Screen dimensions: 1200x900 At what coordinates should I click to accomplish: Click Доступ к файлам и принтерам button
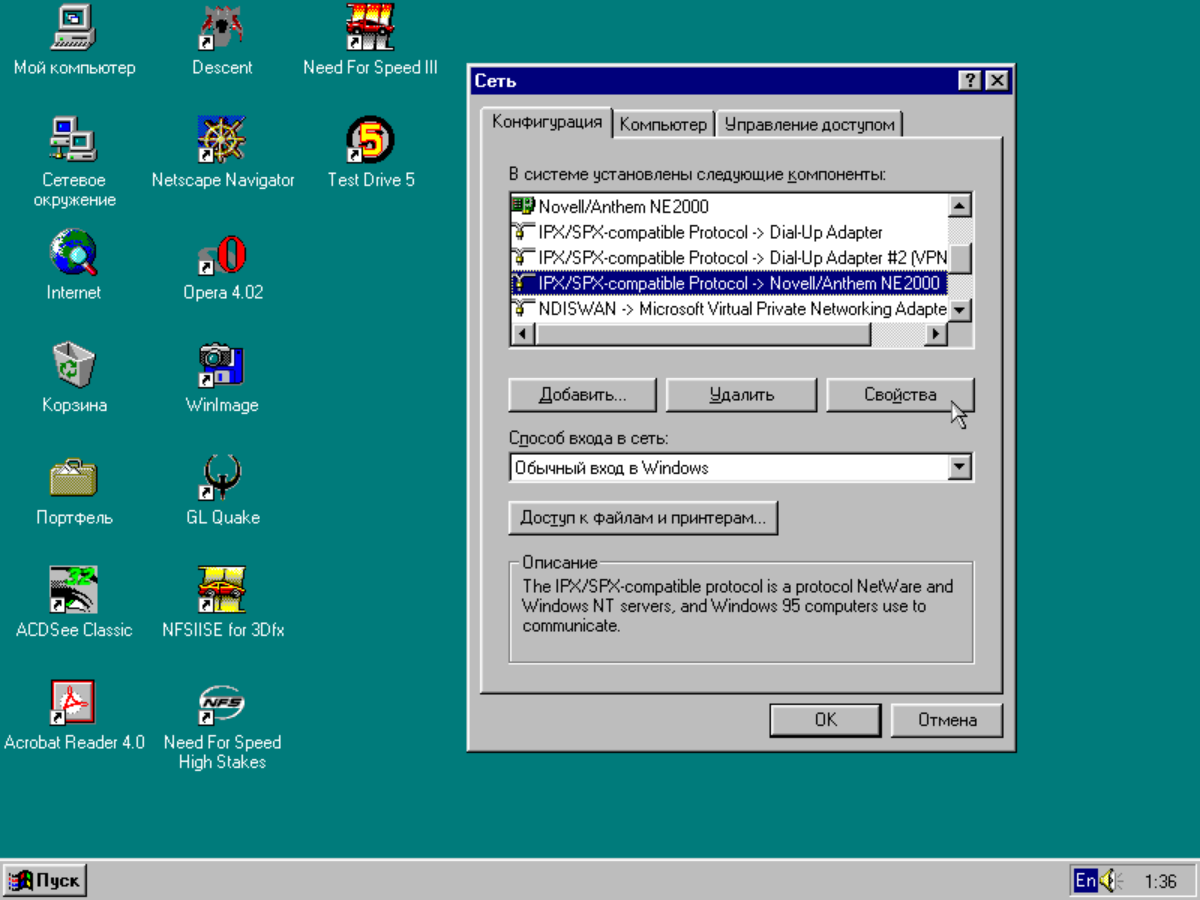click(x=643, y=518)
